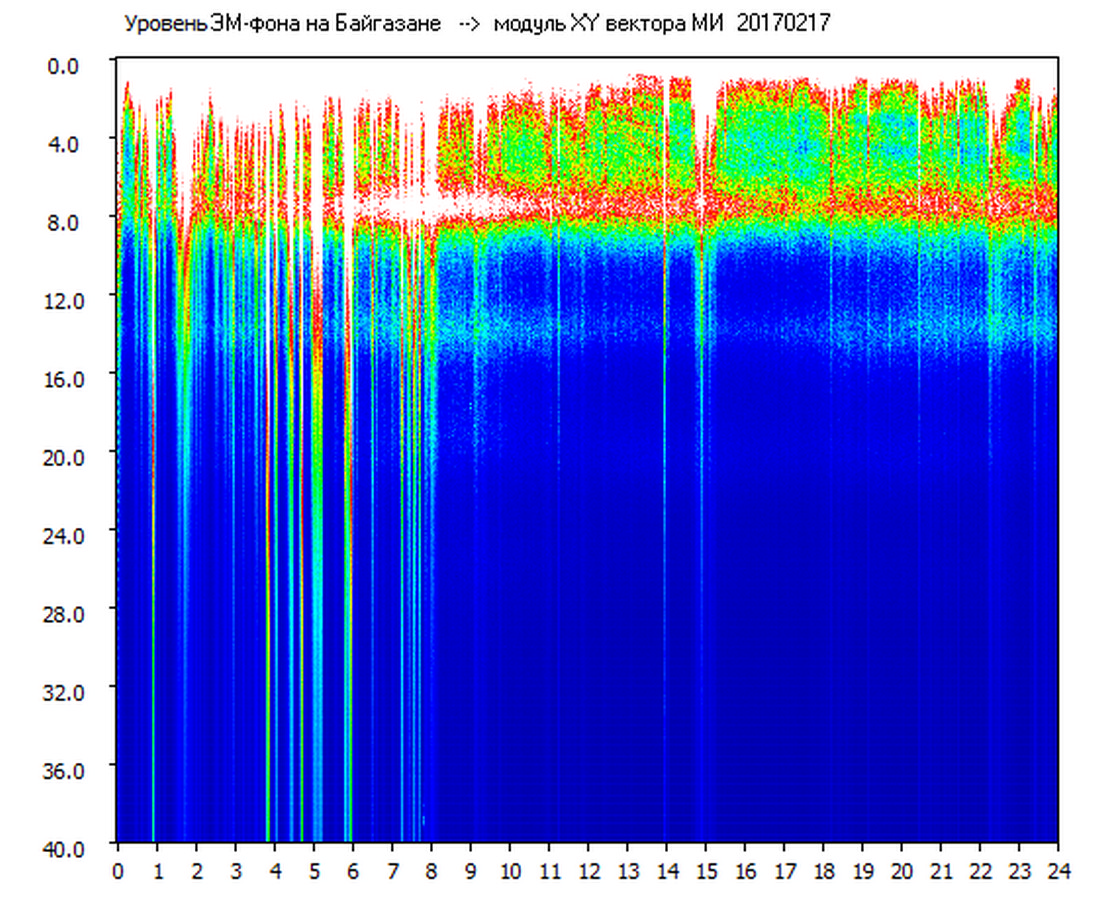Image resolution: width=1096 pixels, height=900 pixels.
Task: Click the 24 label on the time axis
Action: coord(1057,871)
